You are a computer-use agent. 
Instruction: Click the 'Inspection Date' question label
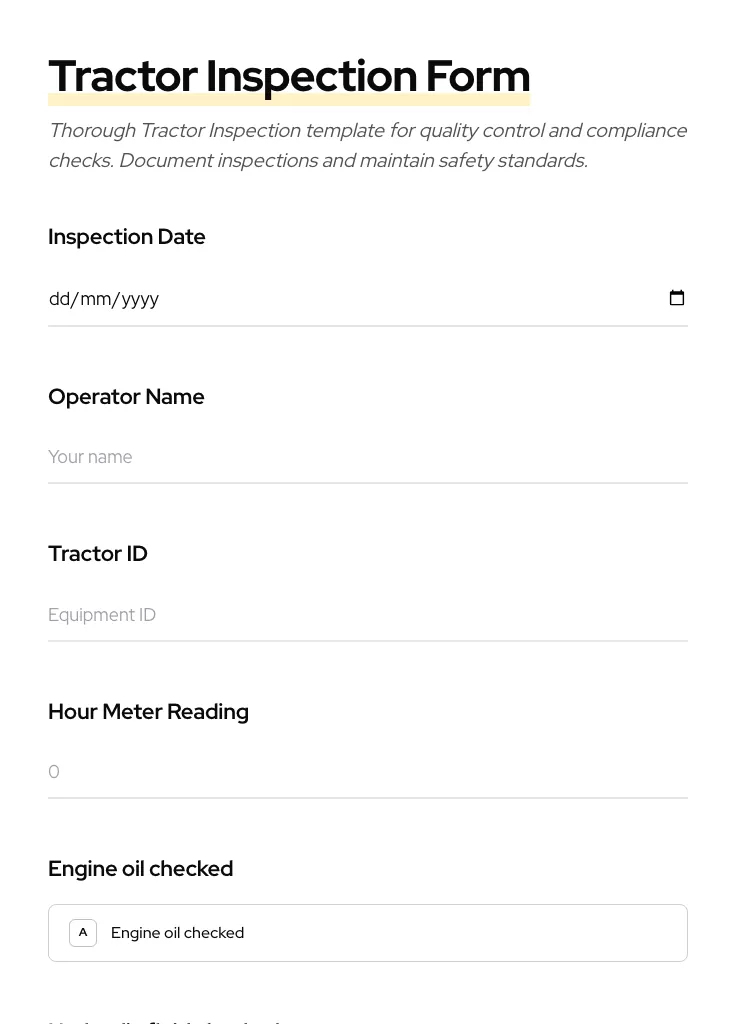click(x=127, y=237)
